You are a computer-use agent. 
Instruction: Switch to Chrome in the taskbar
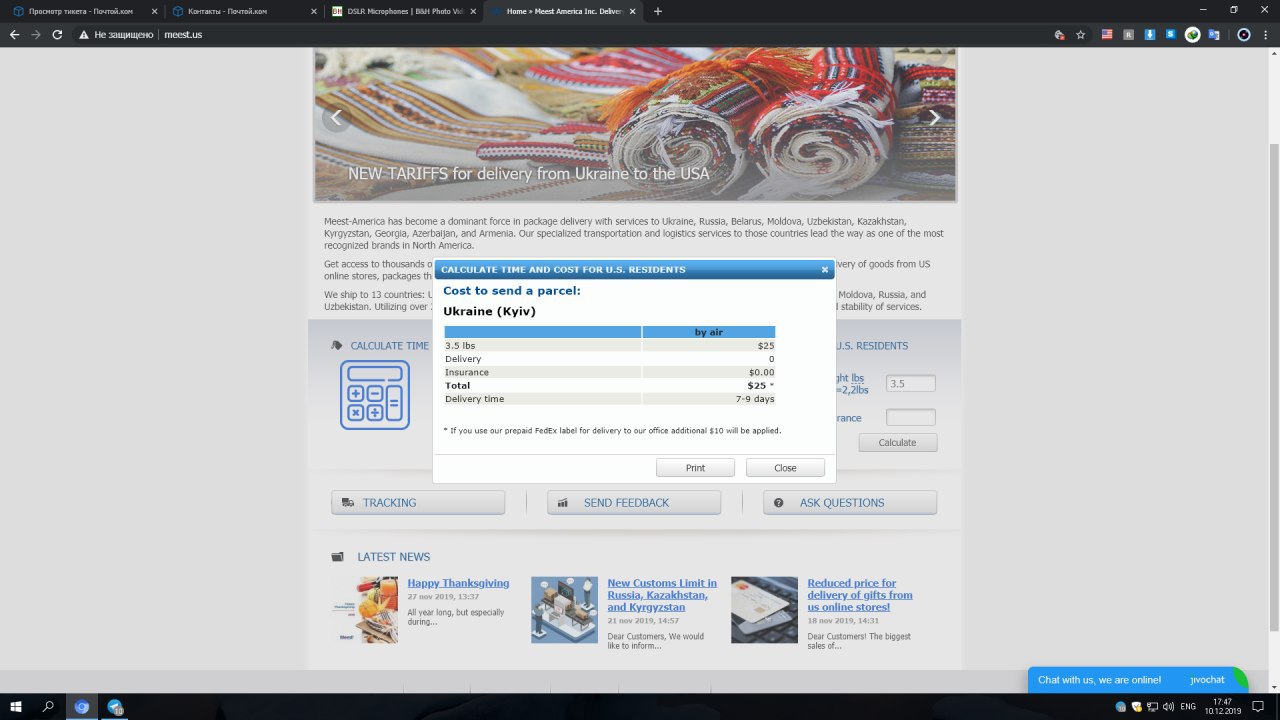coord(82,706)
